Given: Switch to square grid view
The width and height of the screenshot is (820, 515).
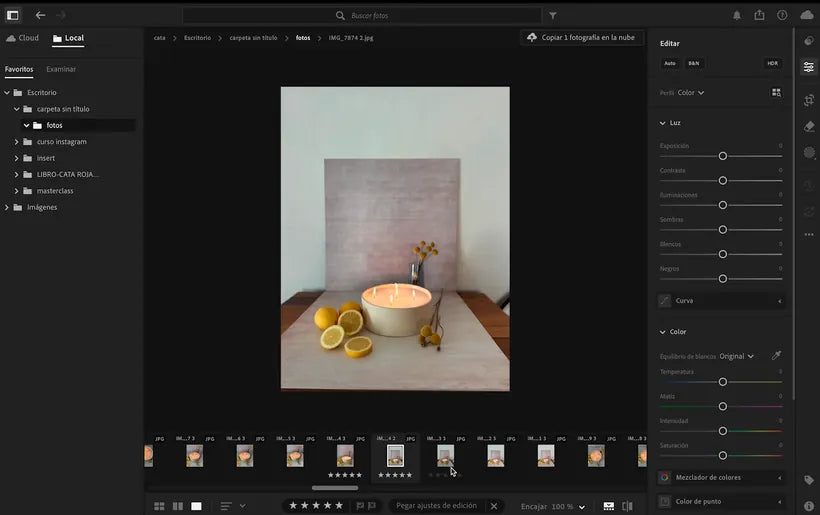Looking at the screenshot, I should pos(178,506).
